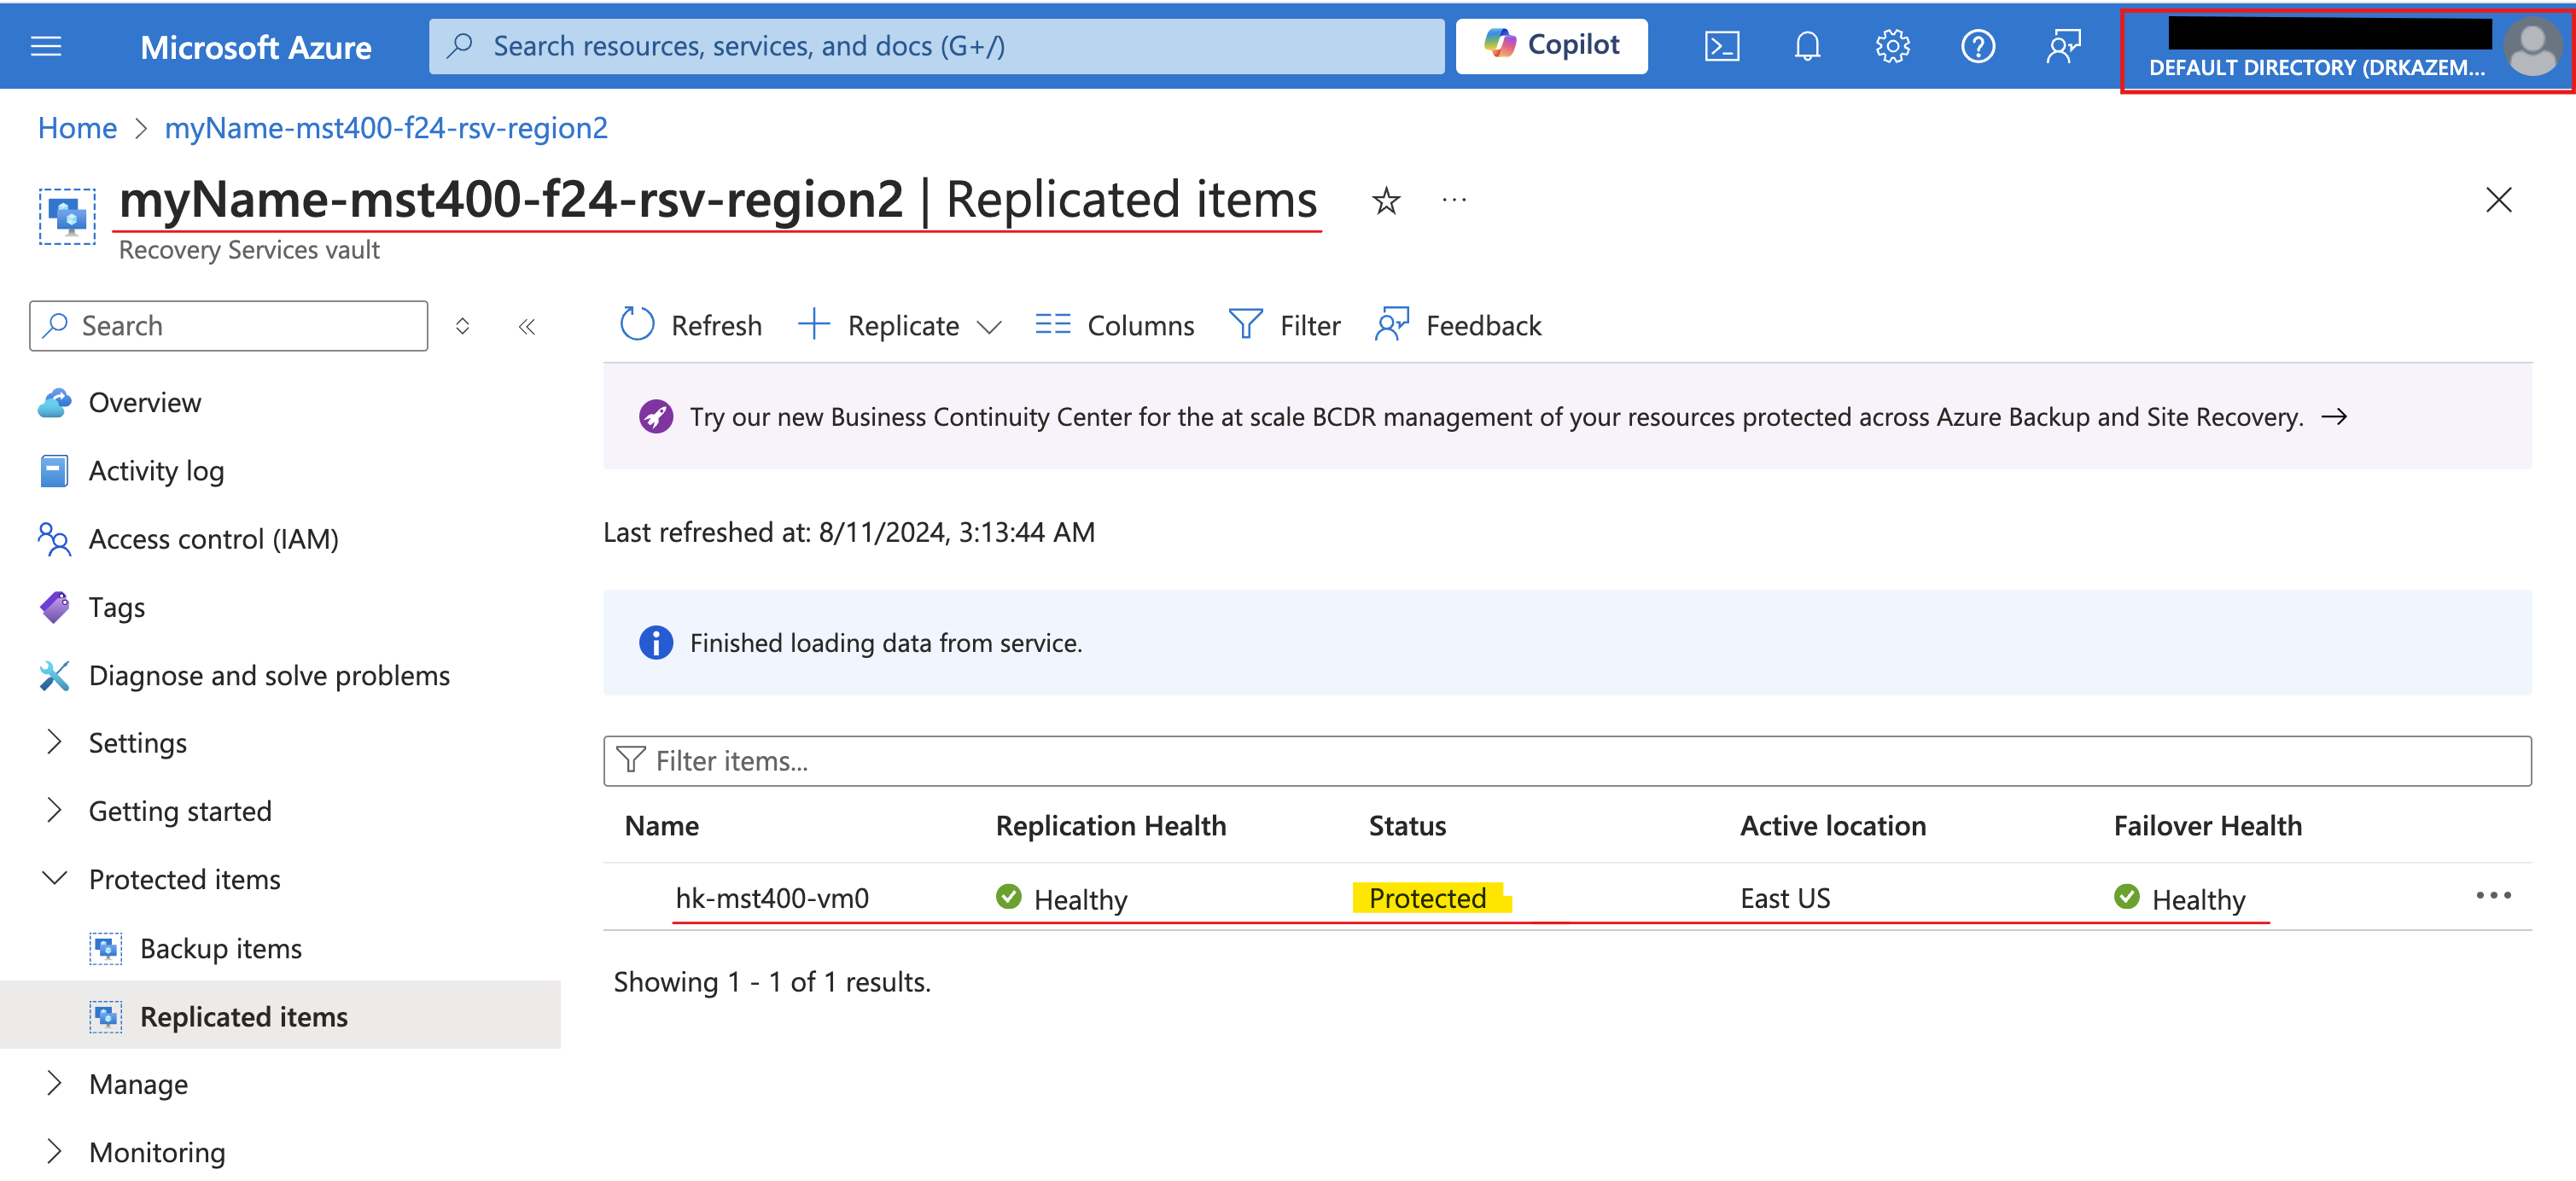
Task: Click the Protected status cell
Action: click(1428, 898)
